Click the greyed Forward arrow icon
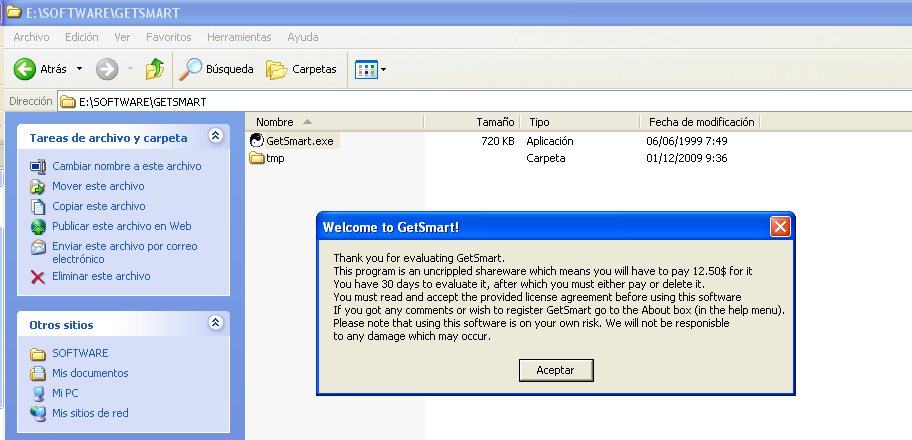Screen dimensions: 912x440 pos(107,69)
